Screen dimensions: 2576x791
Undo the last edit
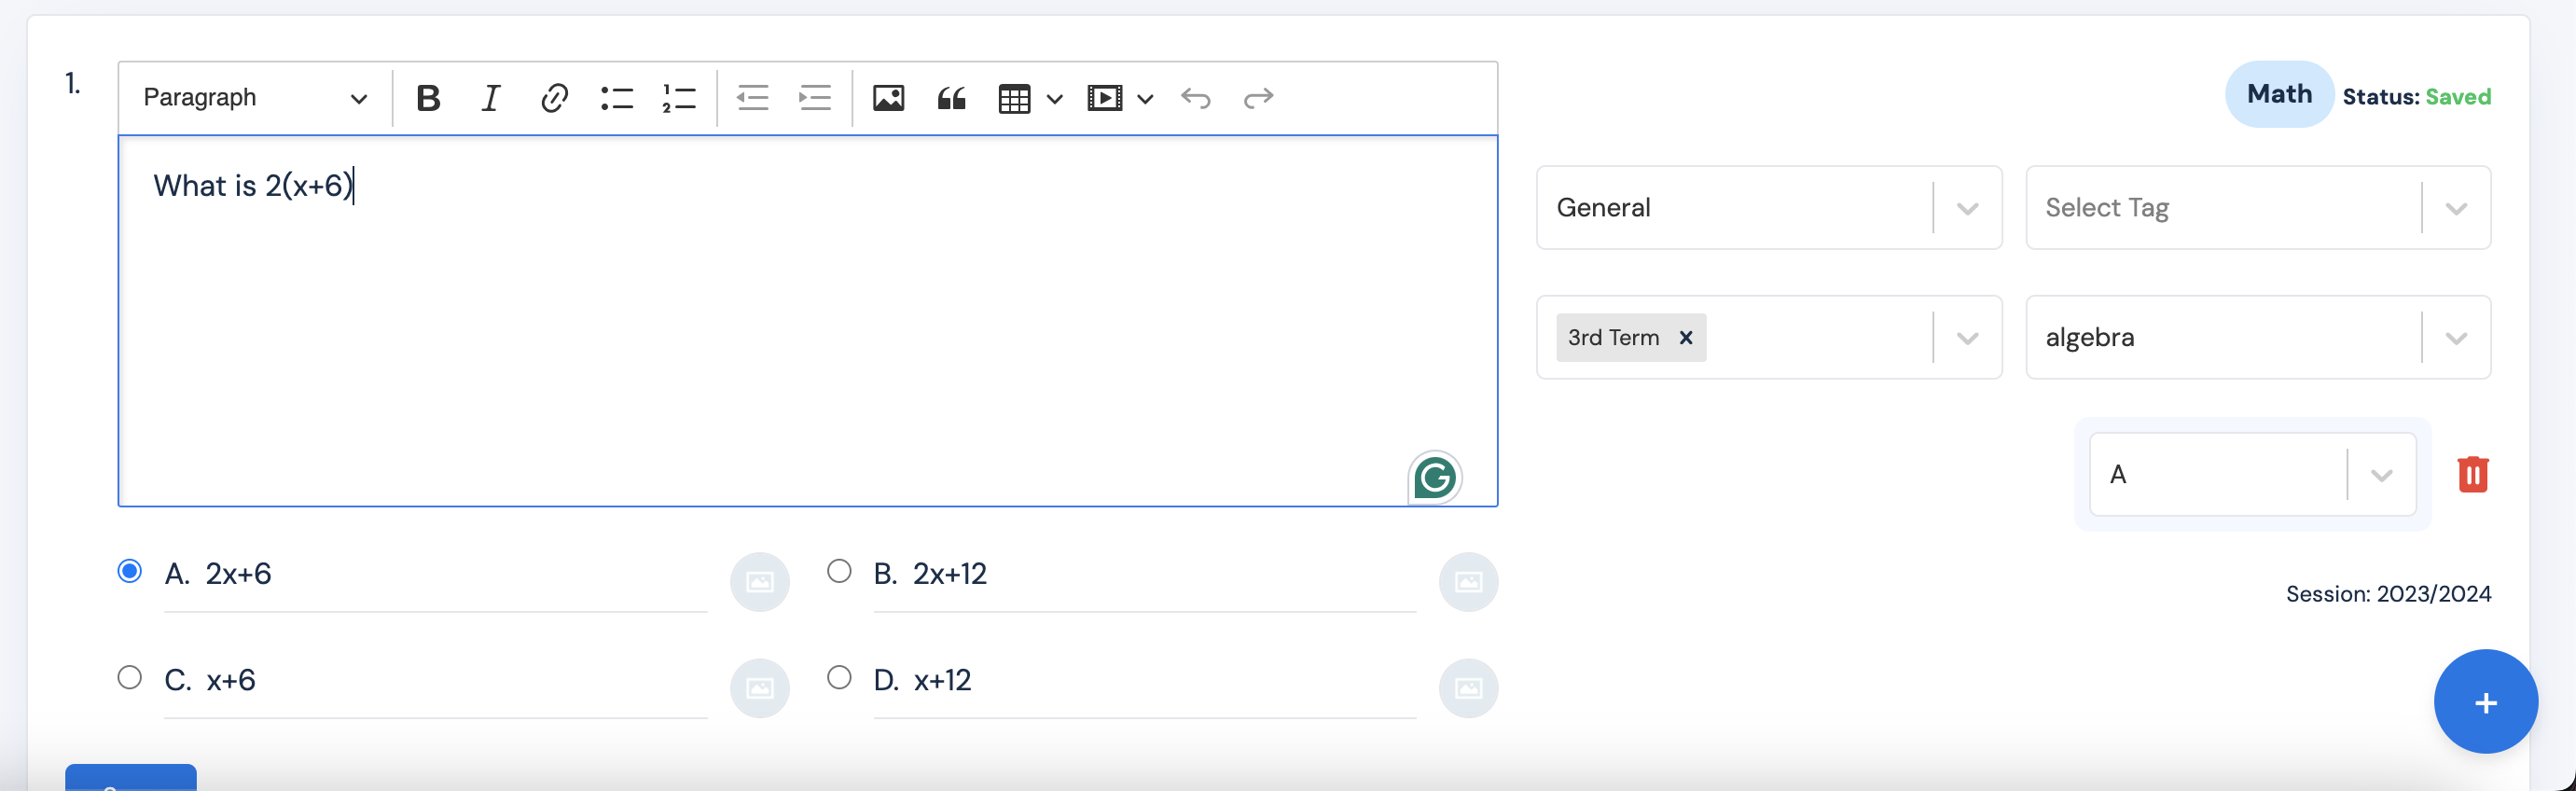point(1195,98)
